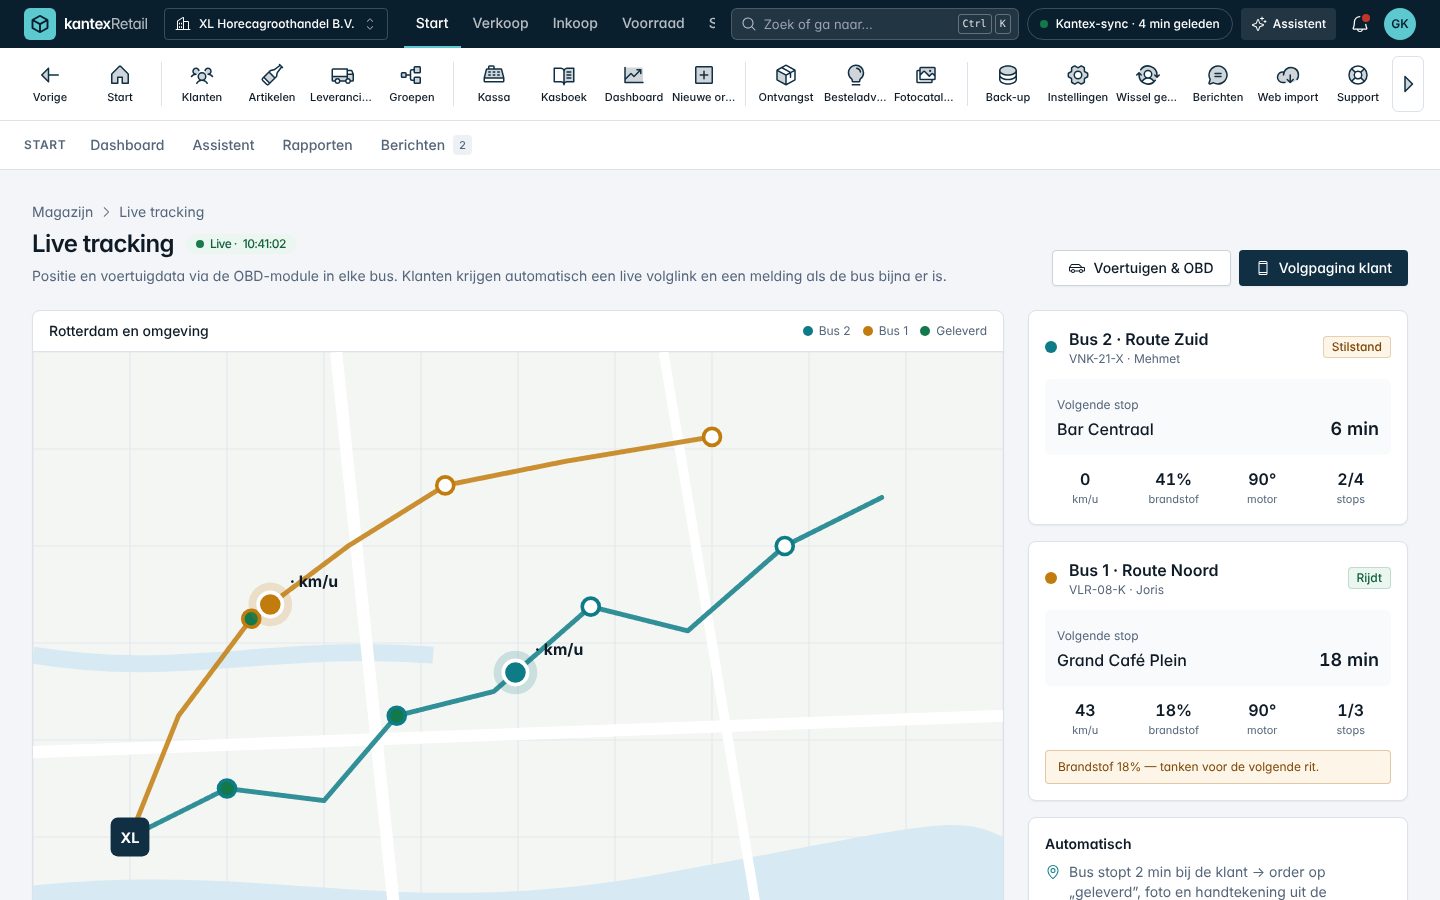Click Voertuigen & OBD button

click(1141, 268)
